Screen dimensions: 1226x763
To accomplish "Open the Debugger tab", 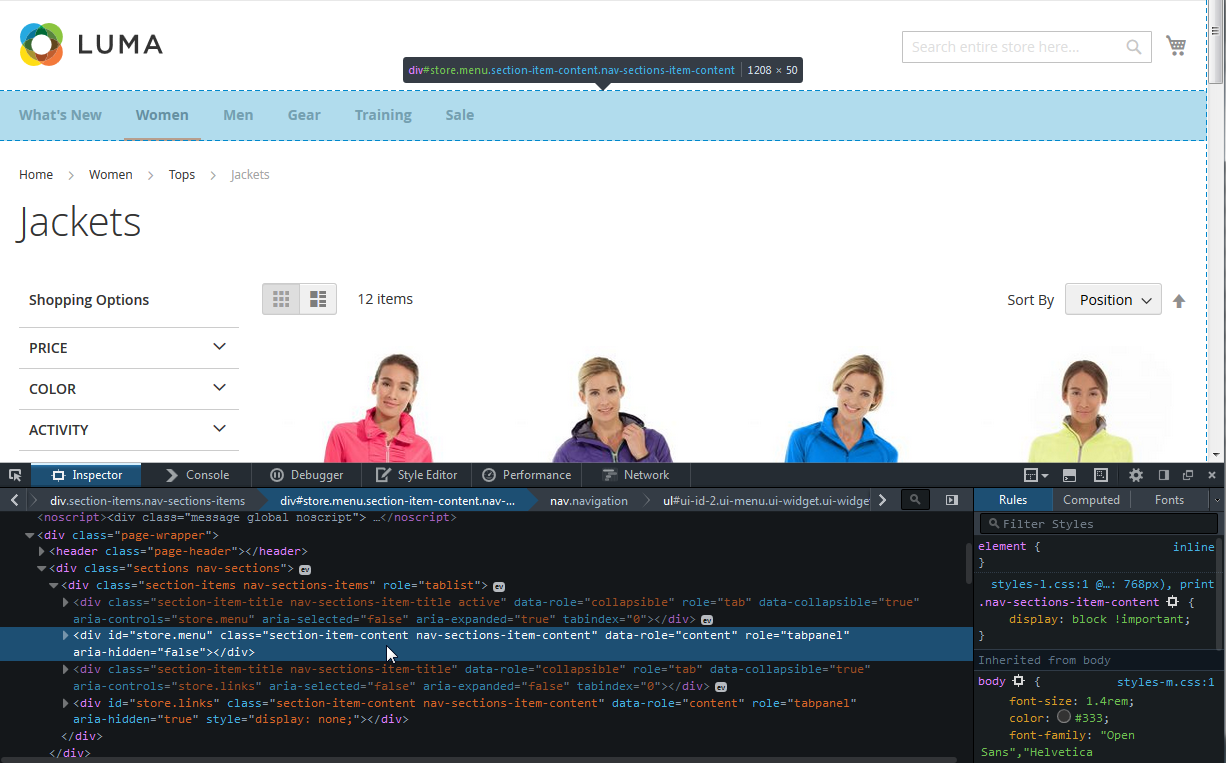I will click(x=305, y=475).
